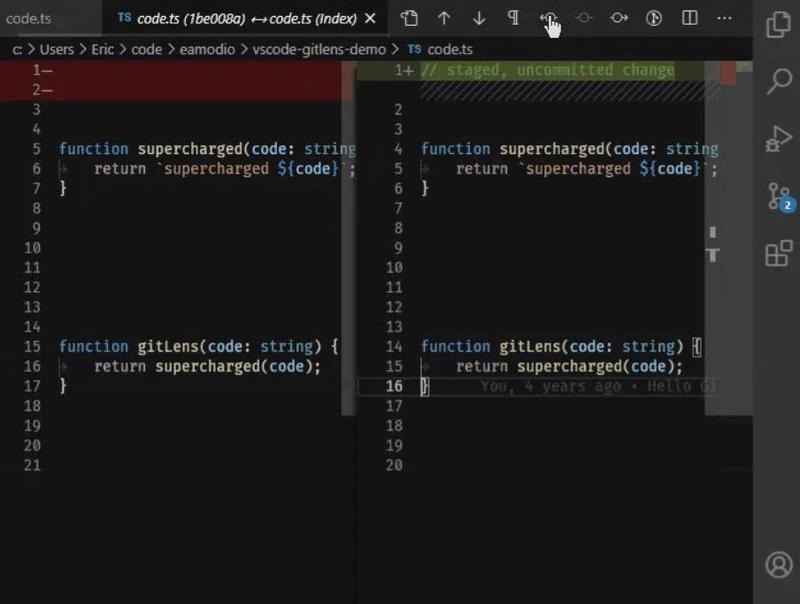The image size is (800, 604).
Task: Click the 'code' folder breadcrumb
Action: click(x=146, y=49)
